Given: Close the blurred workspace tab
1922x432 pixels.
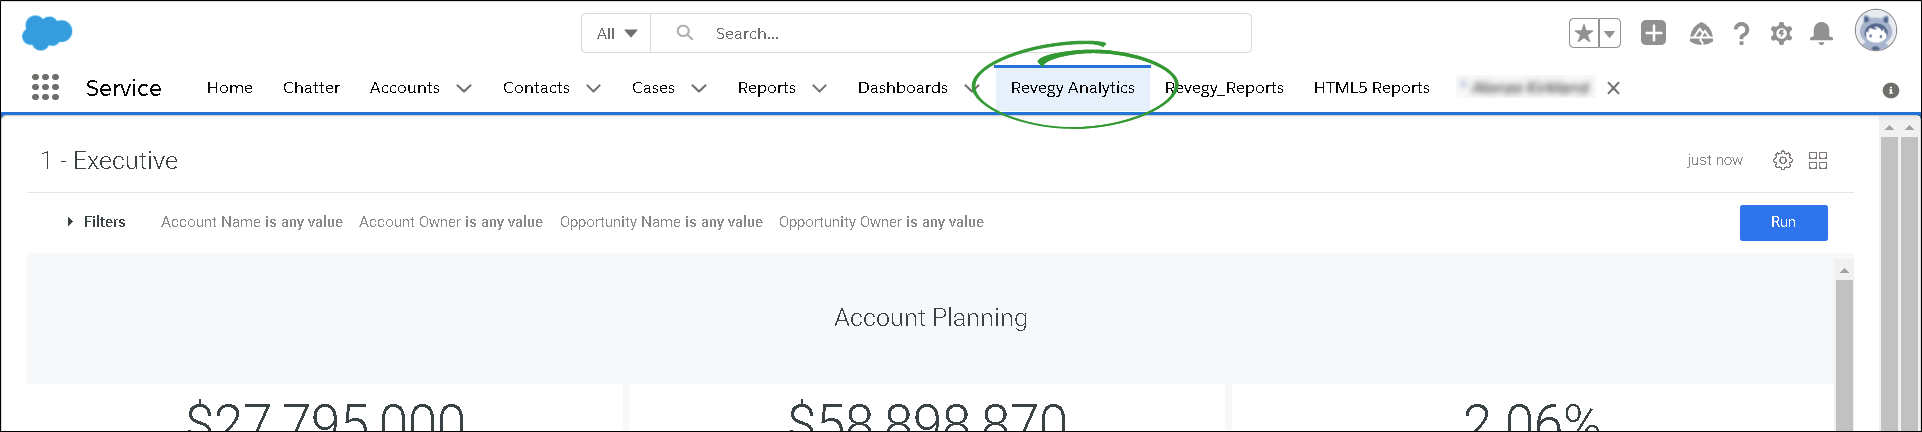Looking at the screenshot, I should 1613,88.
